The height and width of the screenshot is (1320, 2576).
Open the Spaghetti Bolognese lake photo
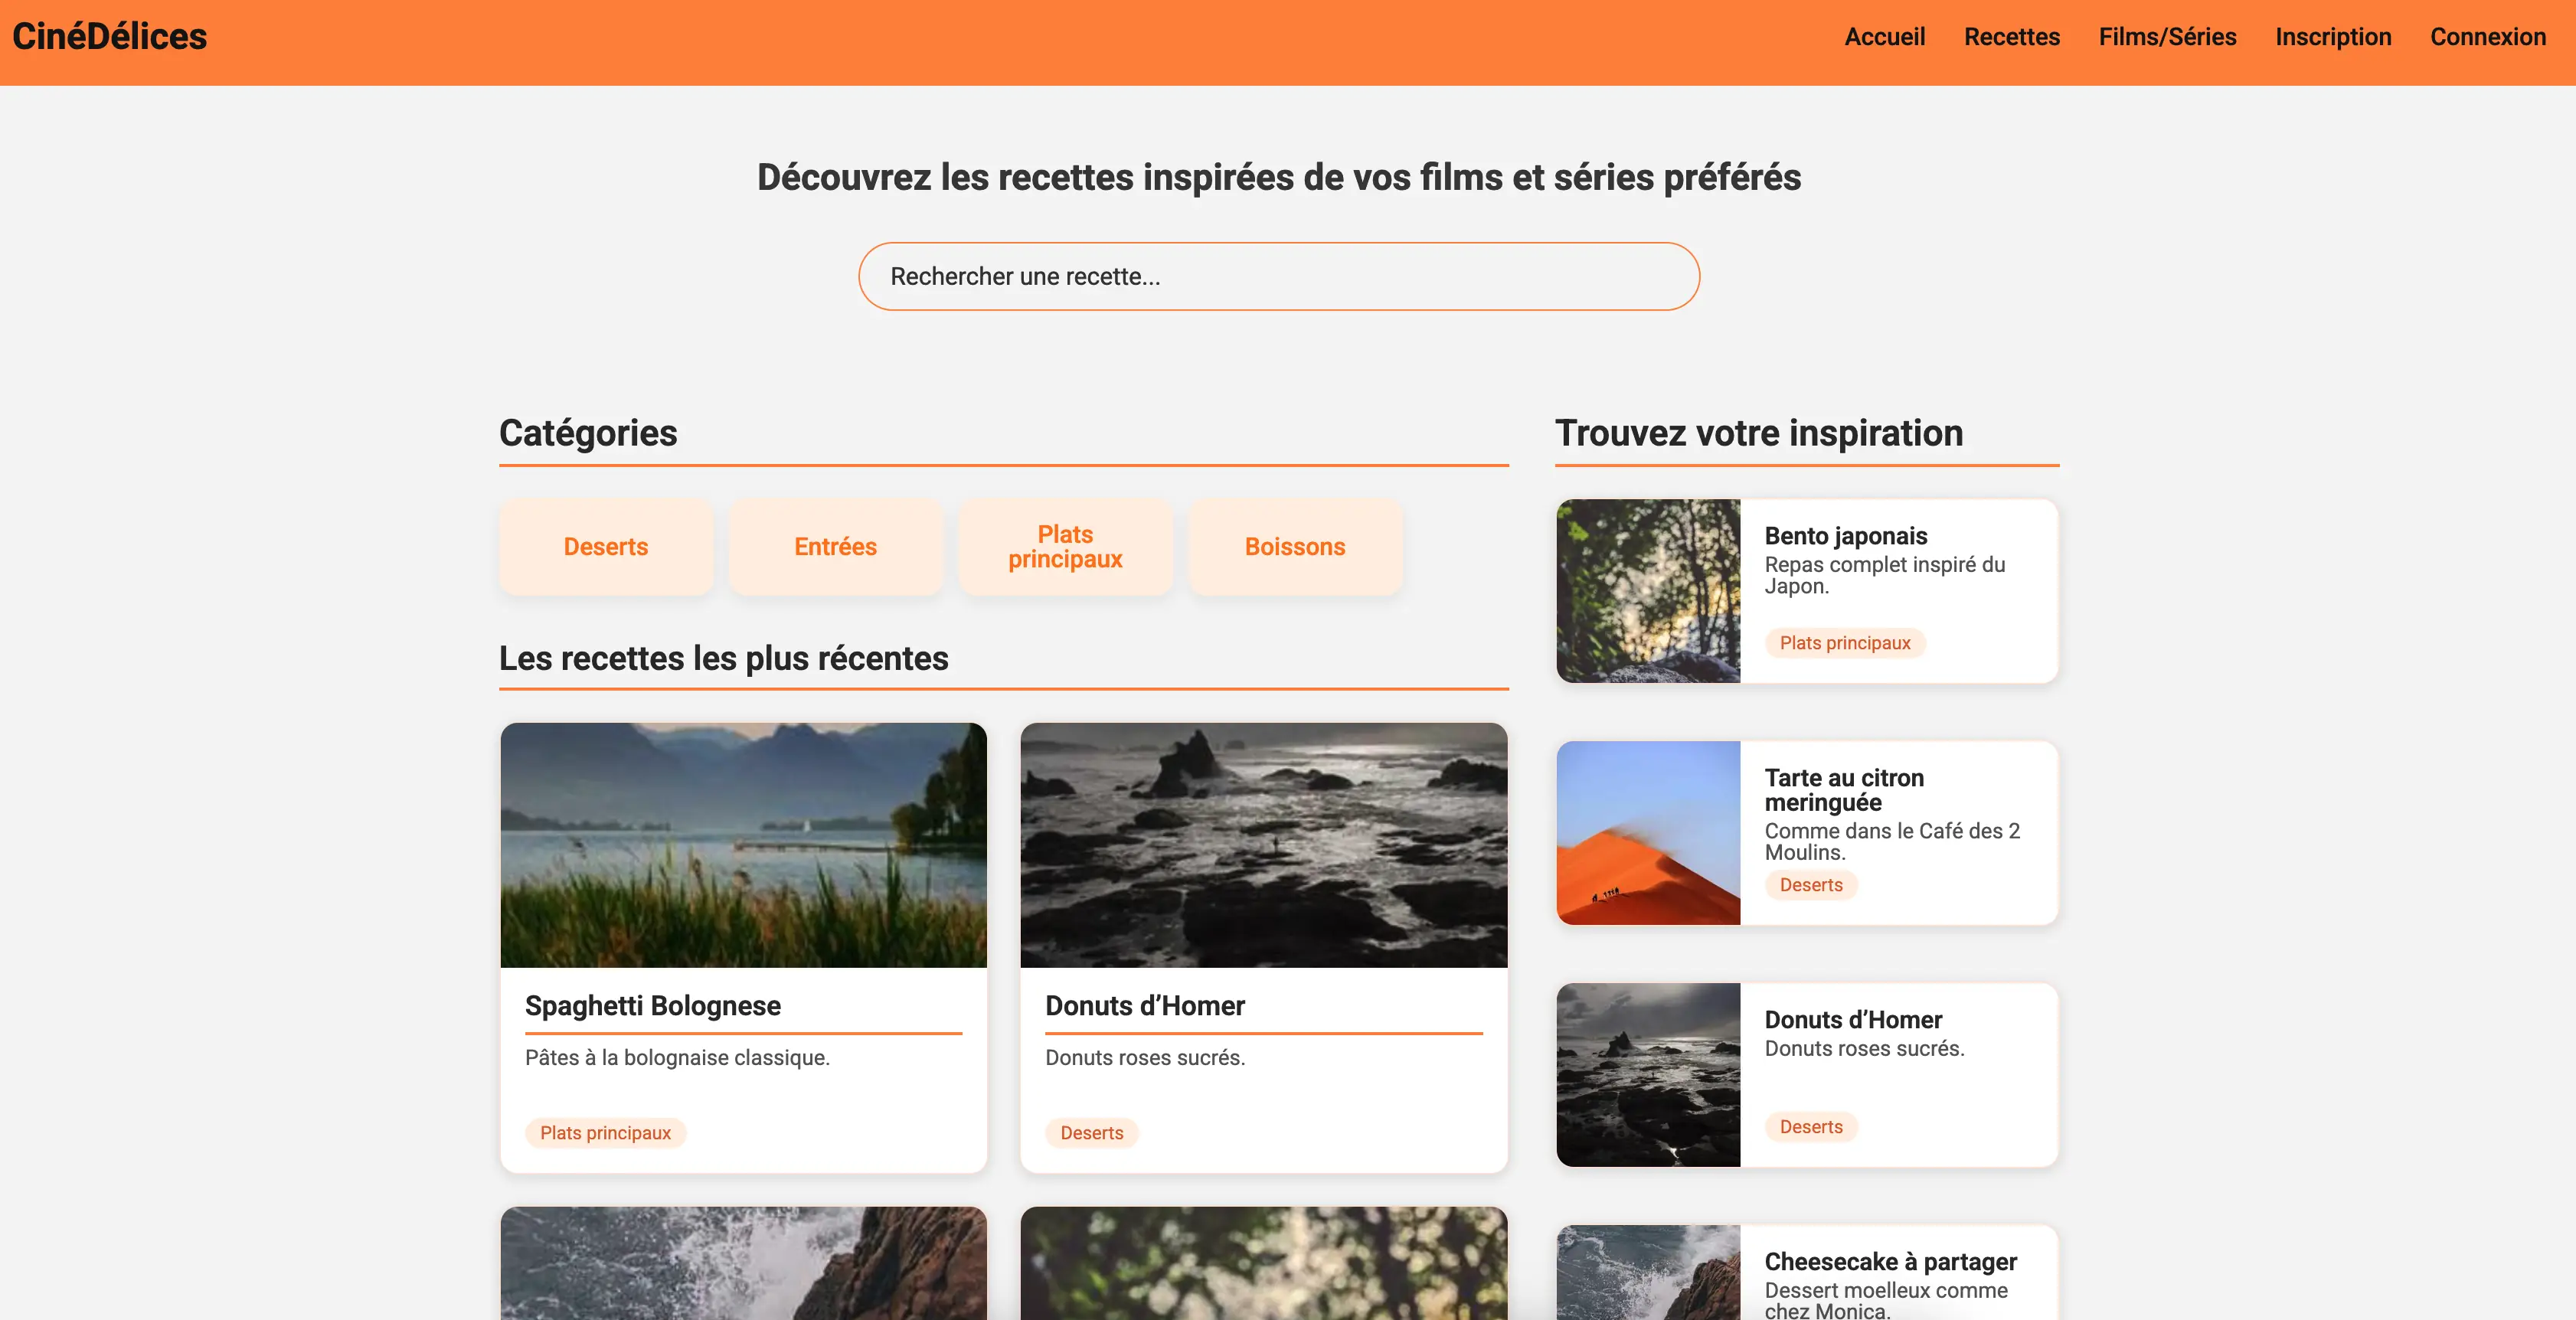pyautogui.click(x=743, y=845)
